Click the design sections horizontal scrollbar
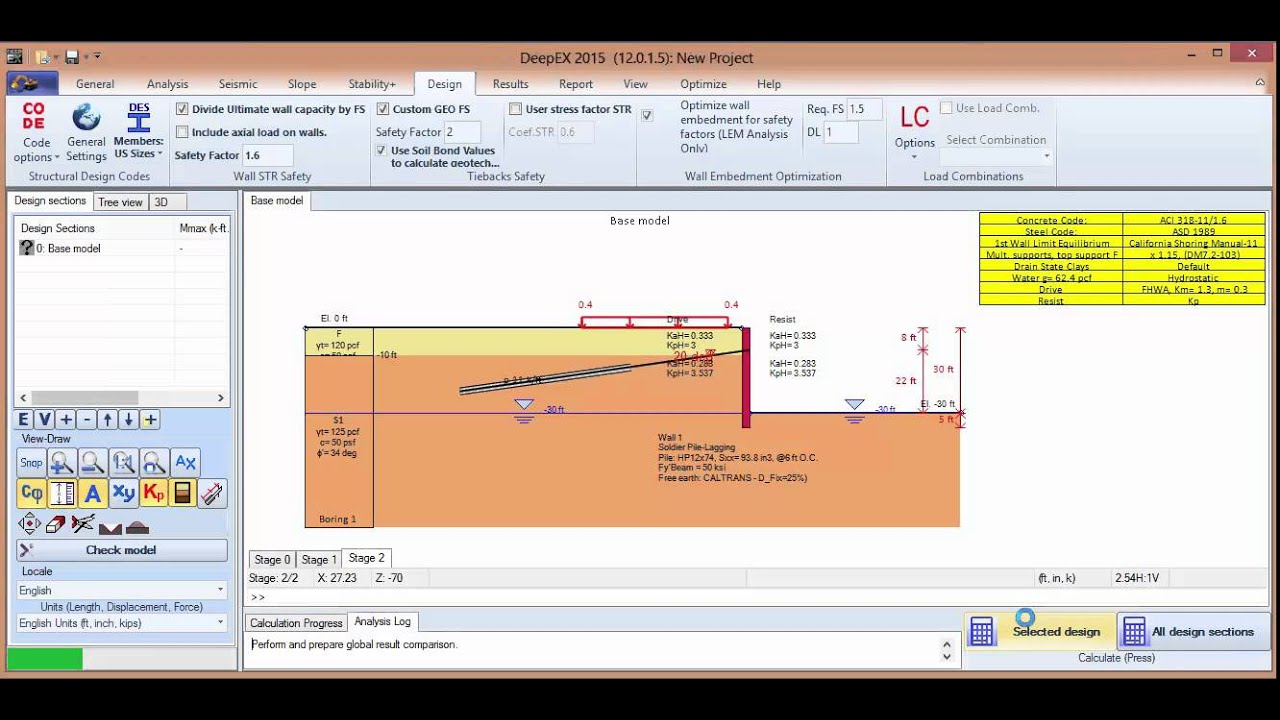The image size is (1280, 720). [121, 397]
